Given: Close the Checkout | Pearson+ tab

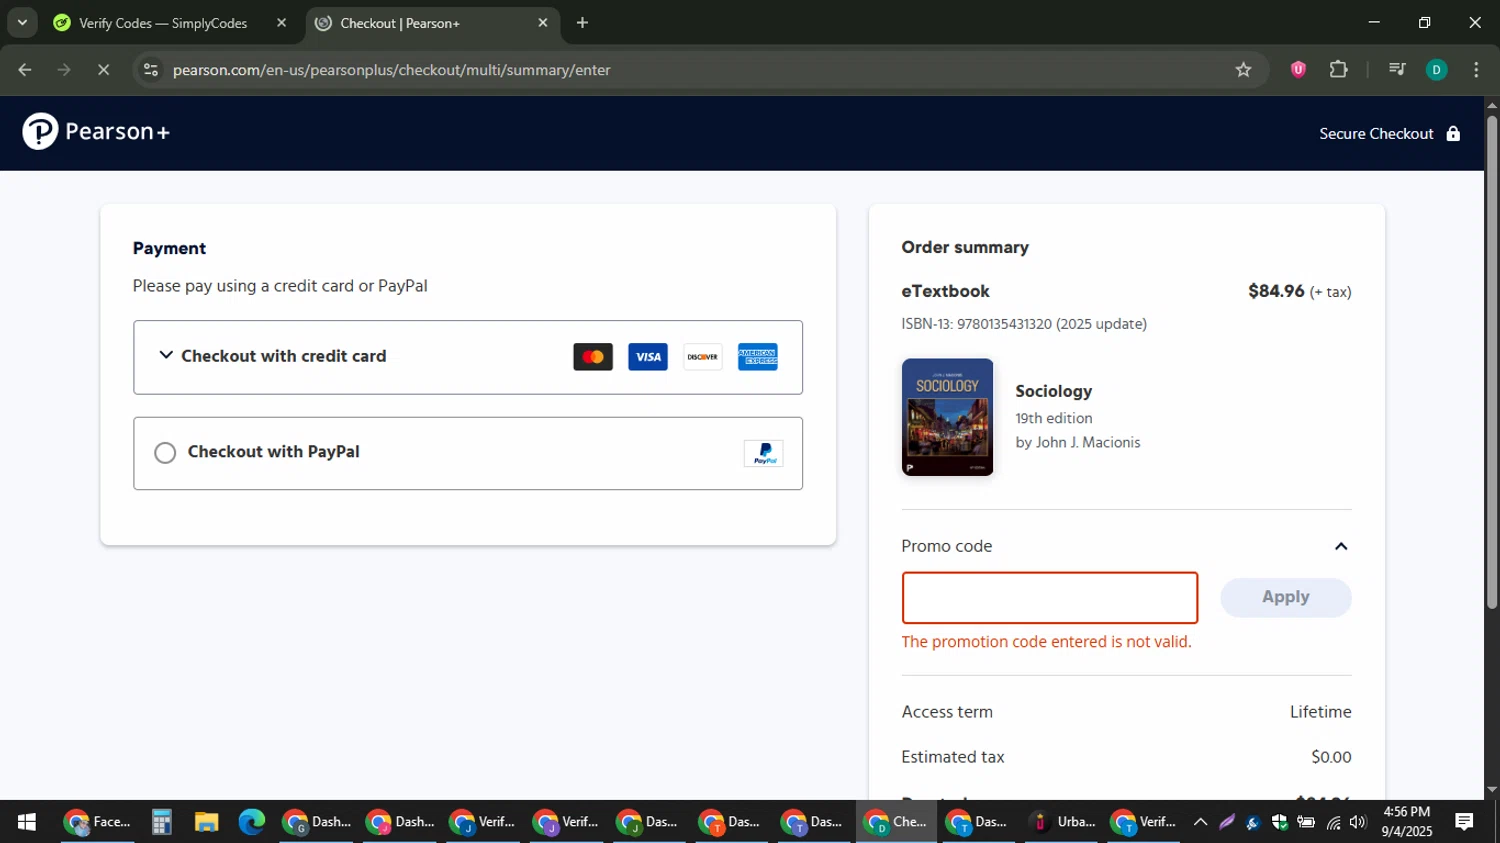Looking at the screenshot, I should click(x=543, y=23).
